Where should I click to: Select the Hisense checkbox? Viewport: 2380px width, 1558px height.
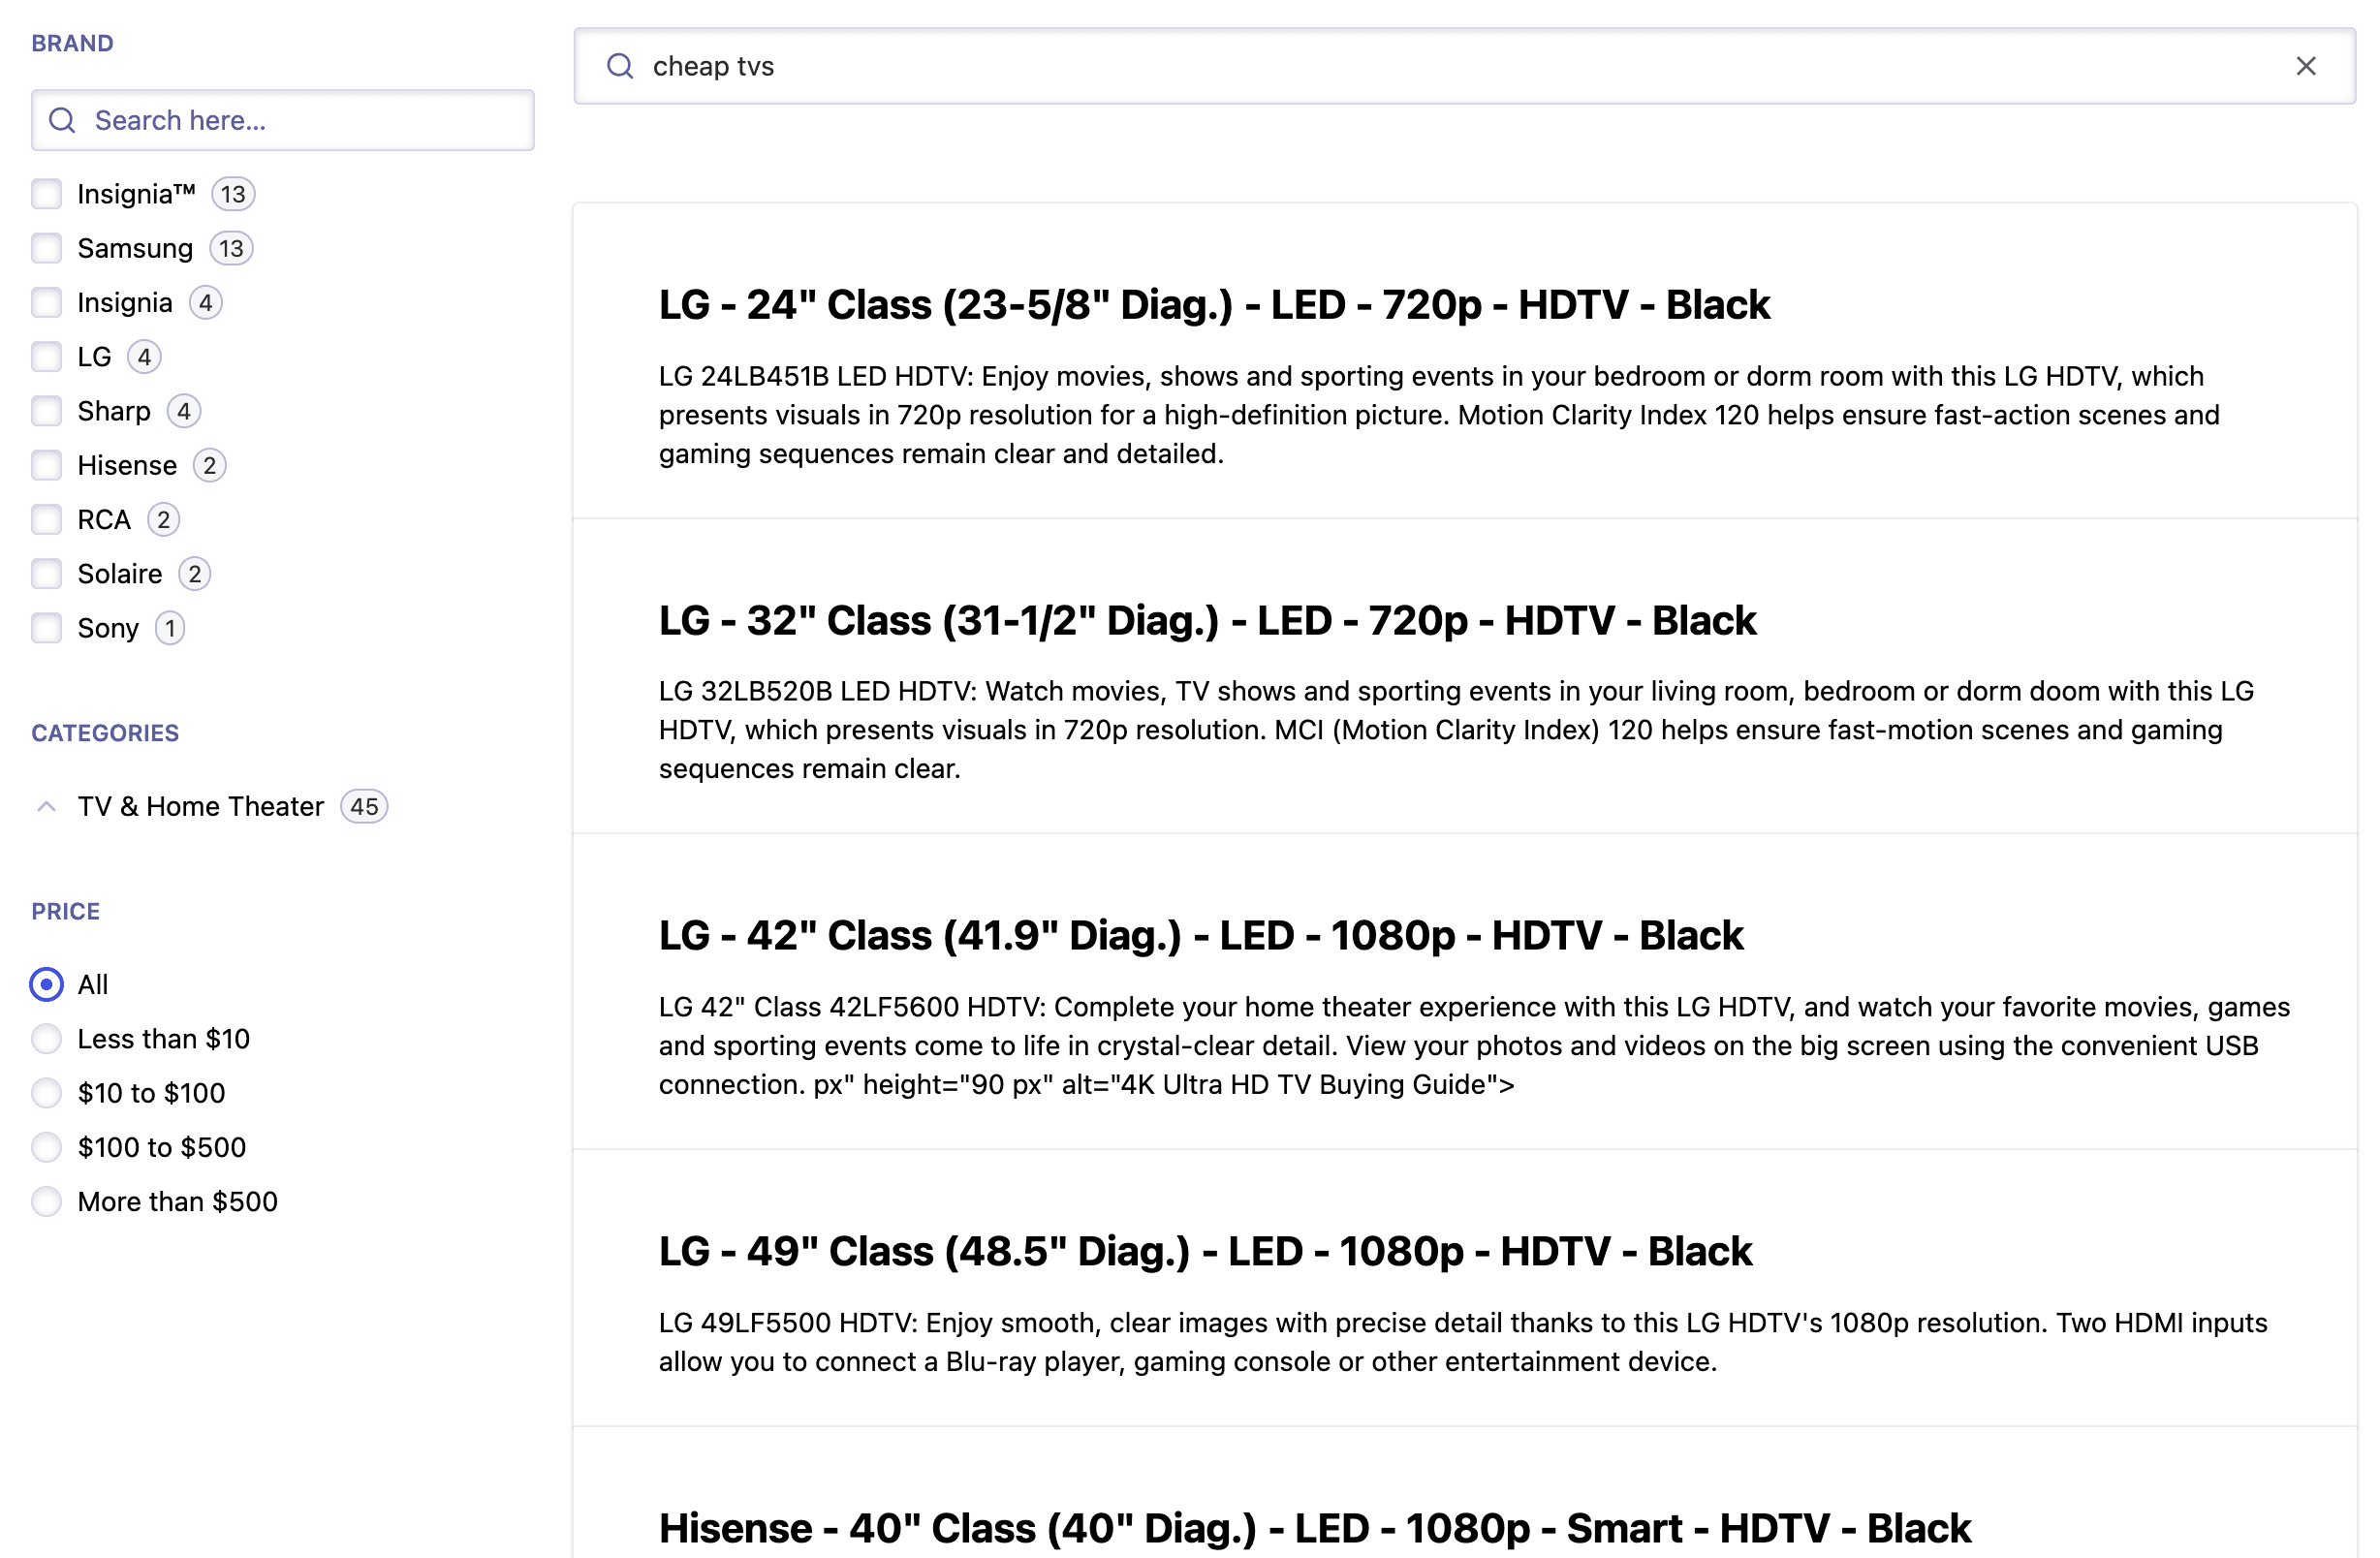[x=46, y=465]
